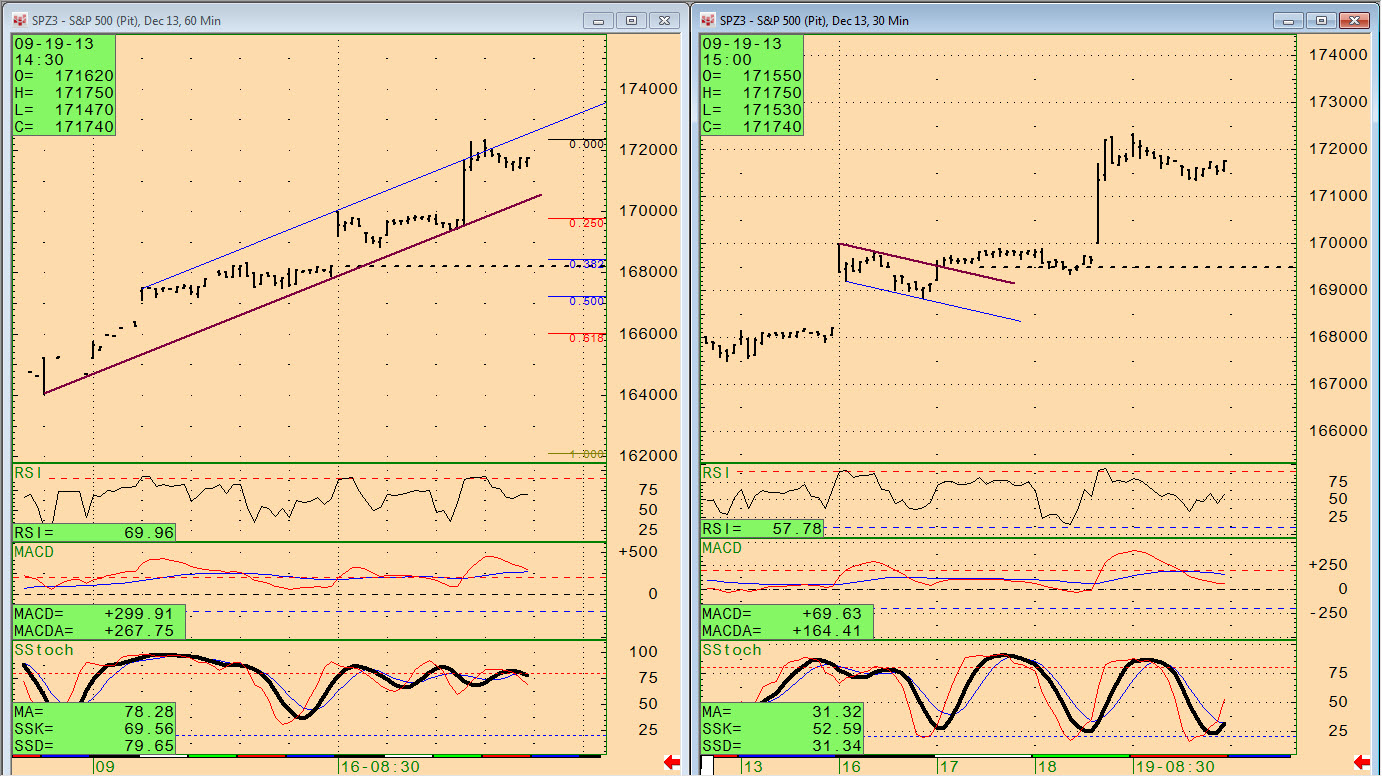Screen dimensions: 1382x777
Task: Minimize the 30 Min chart window
Action: [1289, 20]
